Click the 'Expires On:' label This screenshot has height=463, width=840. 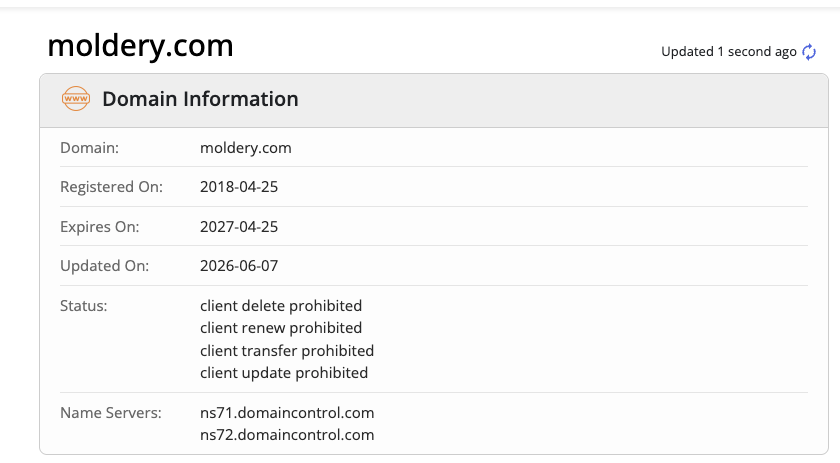pyautogui.click(x=100, y=227)
